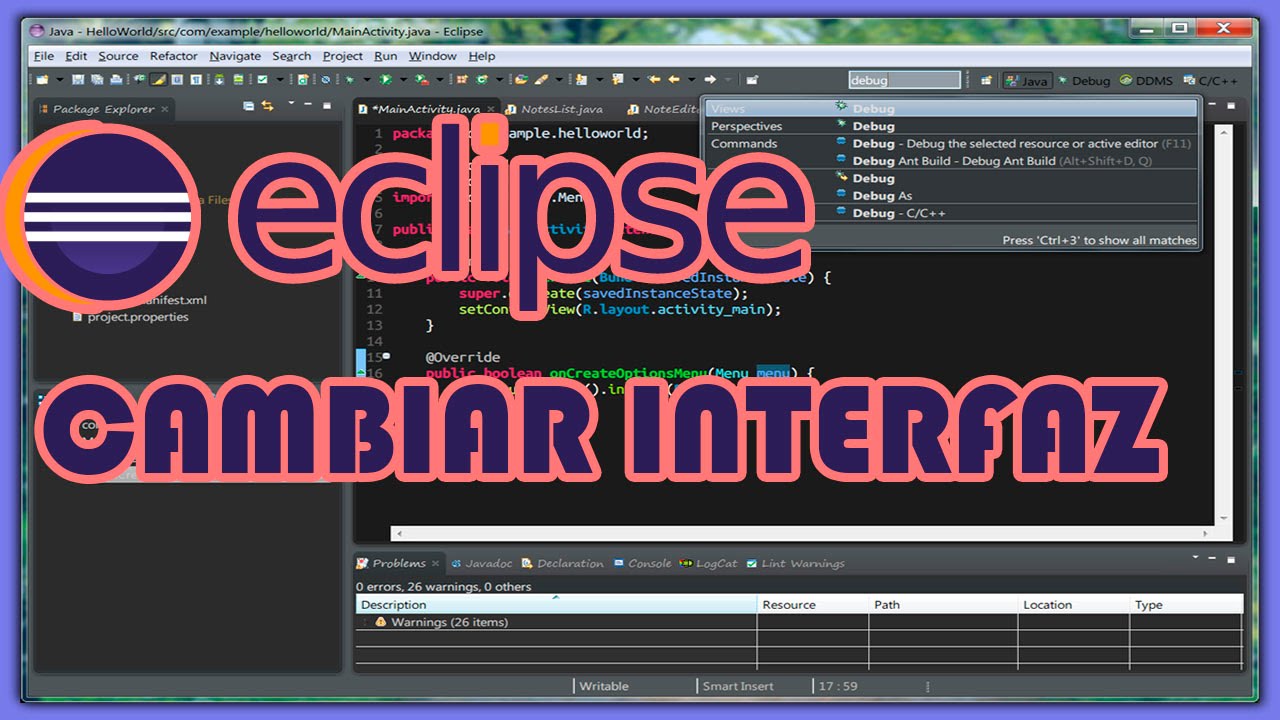Open the Back history dropdown arrow

(691, 79)
